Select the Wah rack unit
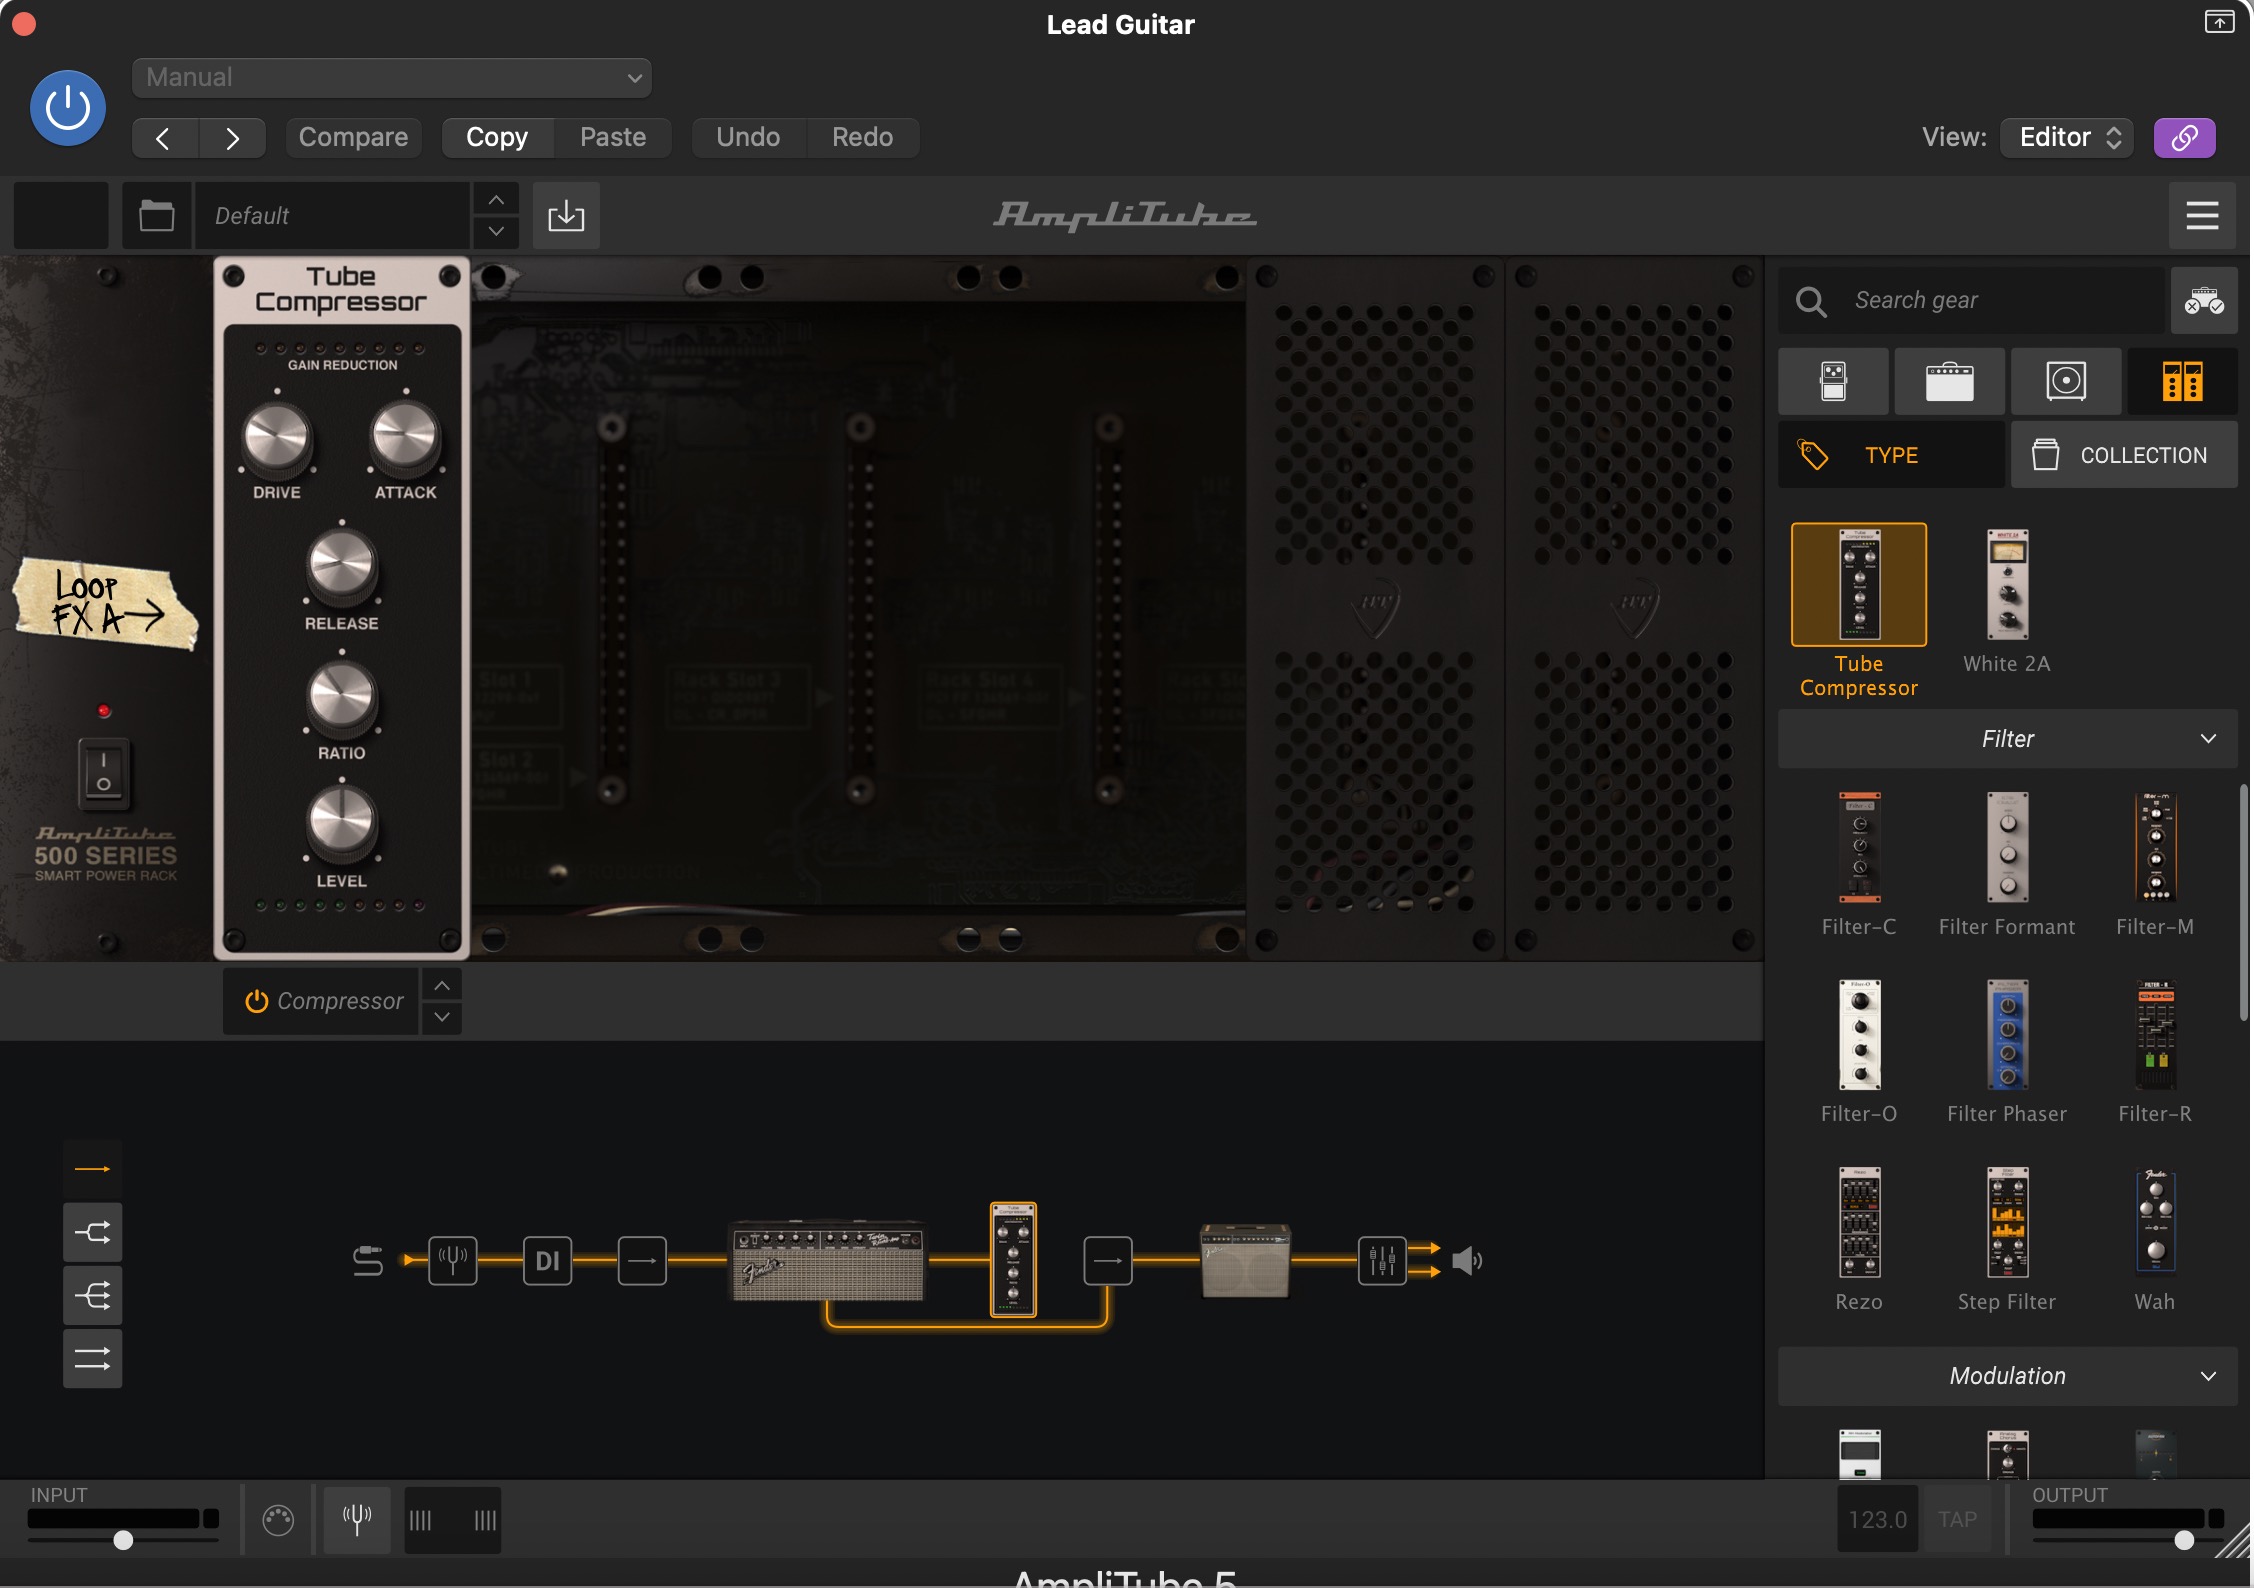 [2155, 1222]
